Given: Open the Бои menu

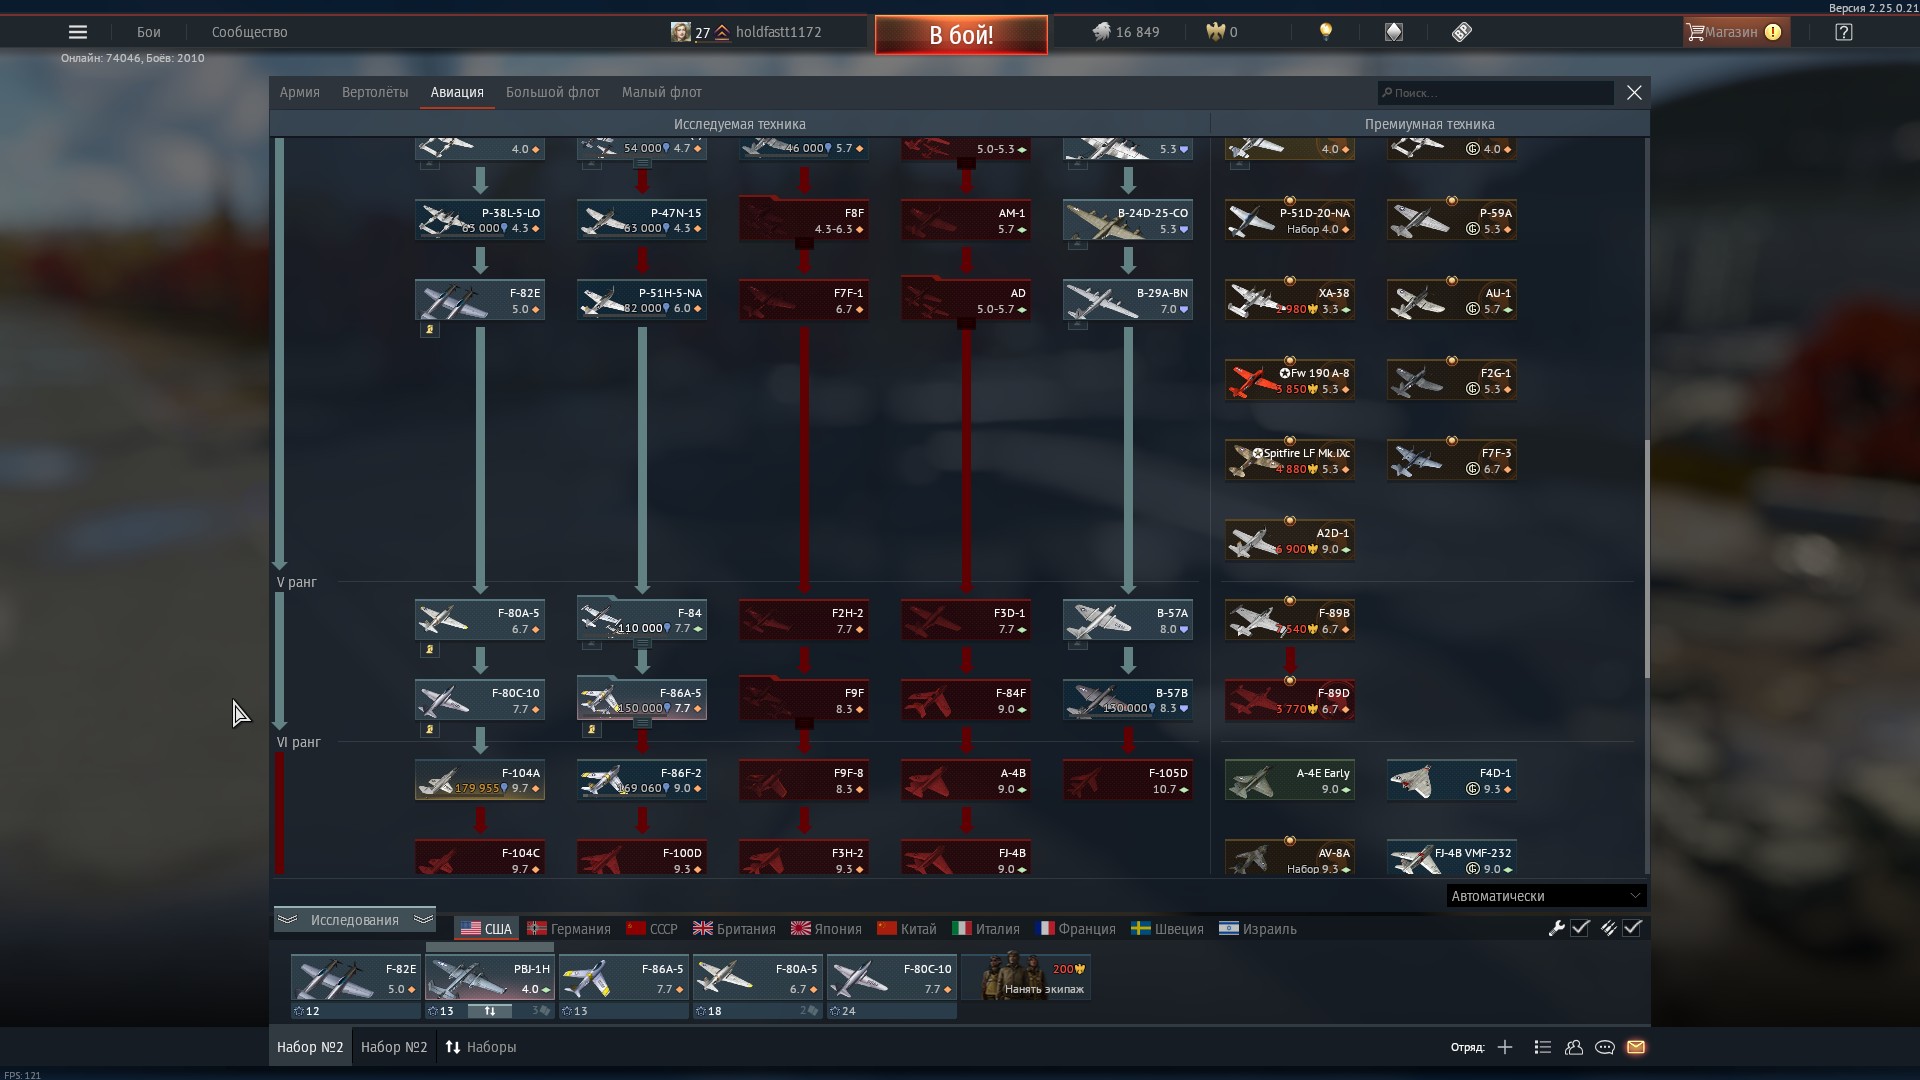Looking at the screenshot, I should pos(149,32).
